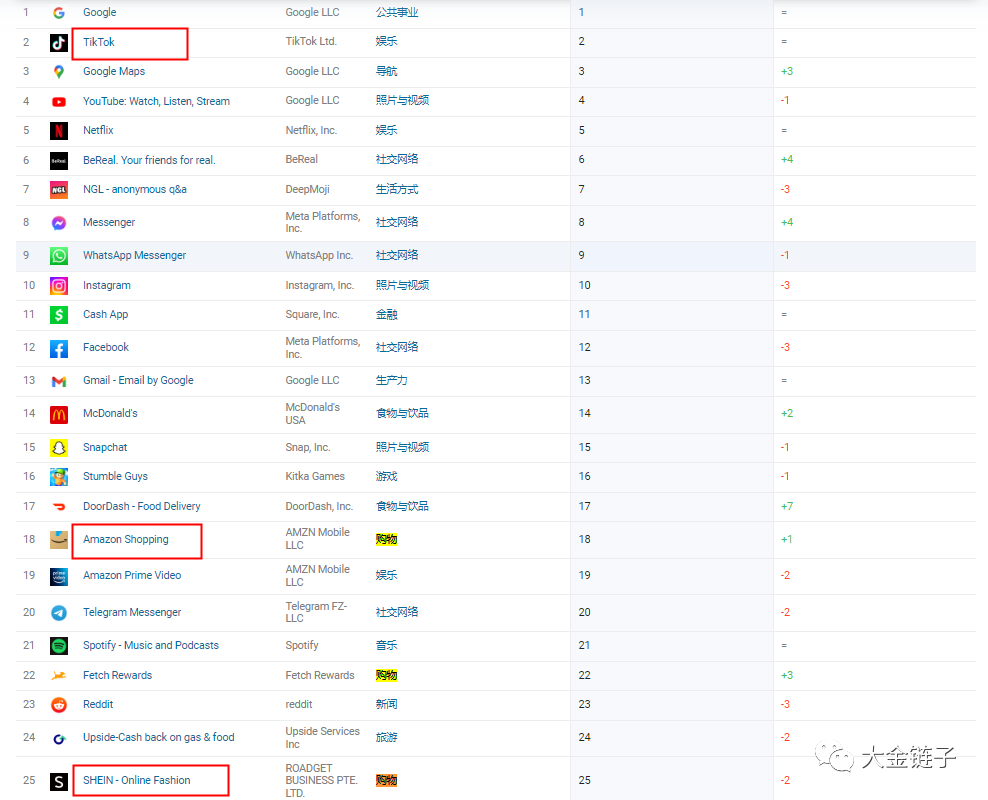988x800 pixels.
Task: Open the Google Maps link
Action: click(114, 71)
